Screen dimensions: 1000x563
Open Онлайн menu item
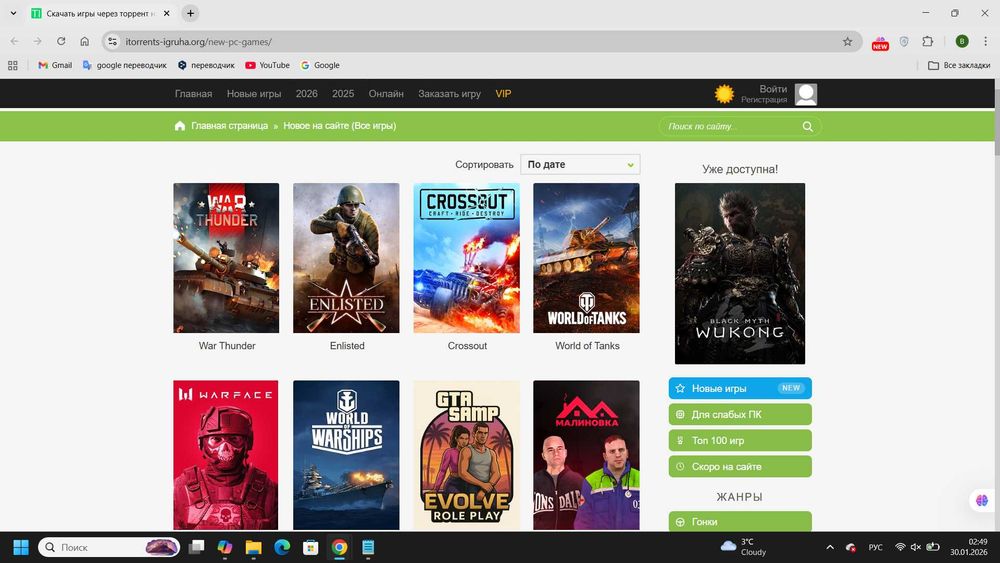click(x=386, y=94)
